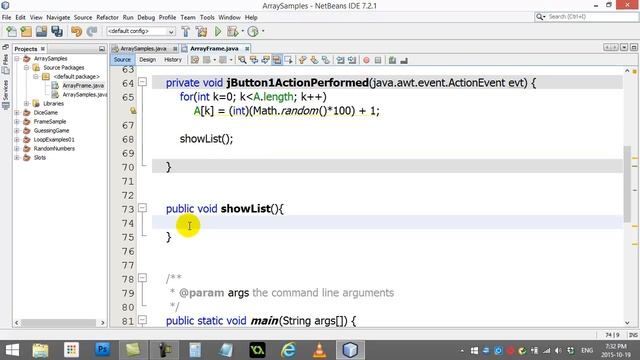
Task: Select ArrayFrame.java in the project tree
Action: pyautogui.click(x=83, y=86)
